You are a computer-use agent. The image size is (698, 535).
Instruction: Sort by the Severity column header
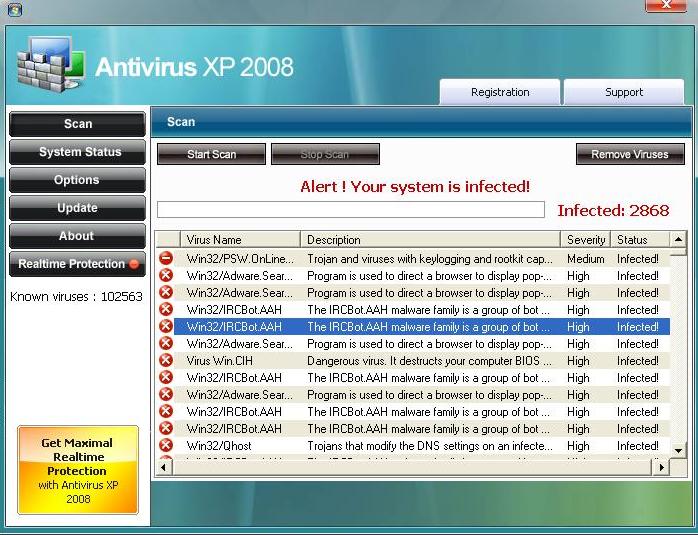[585, 239]
